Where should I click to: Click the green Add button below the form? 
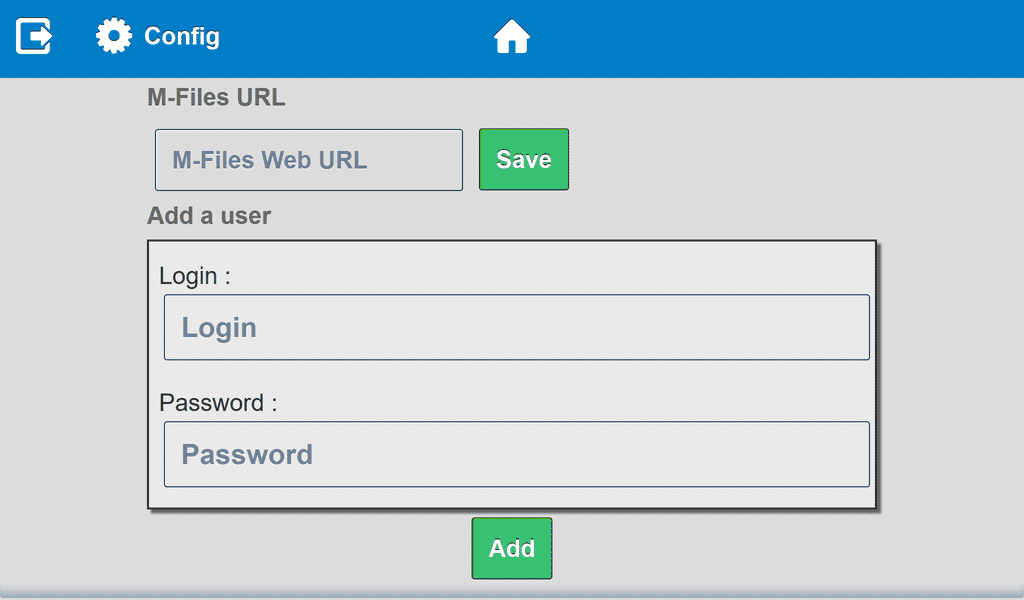click(x=511, y=548)
